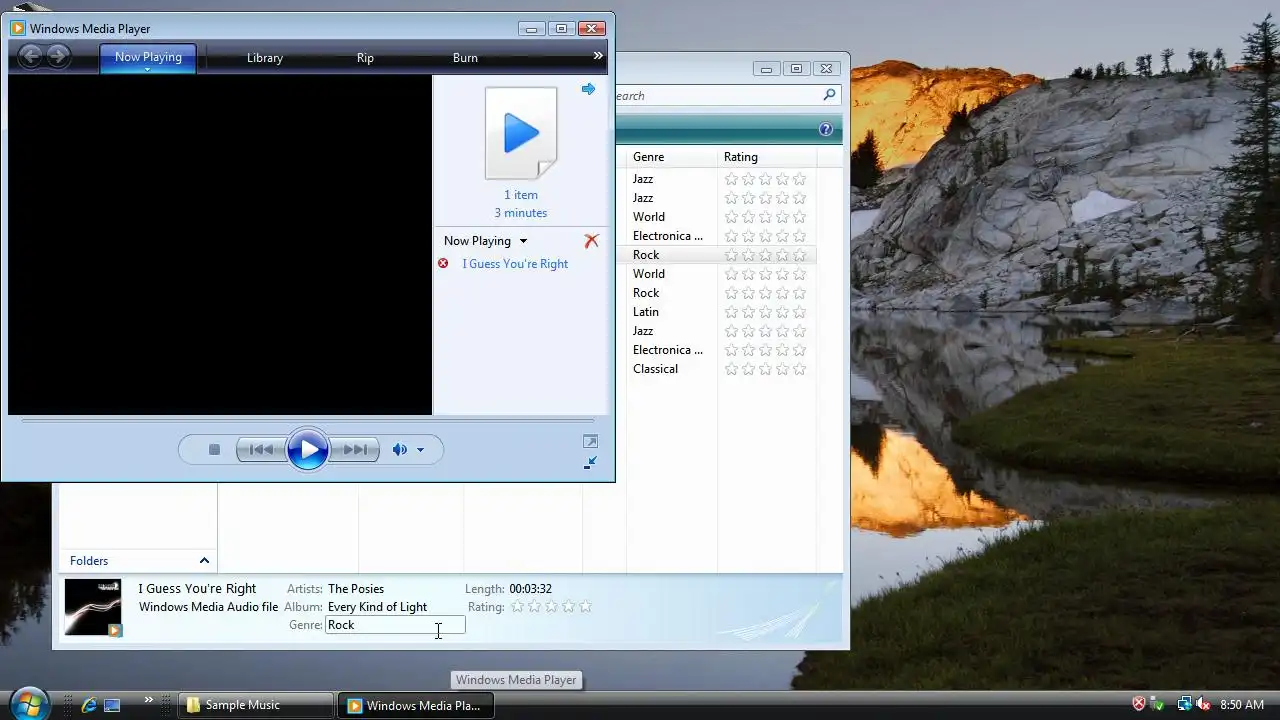Viewport: 1280px width, 720px height.
Task: Open the Library tab
Action: coord(265,58)
